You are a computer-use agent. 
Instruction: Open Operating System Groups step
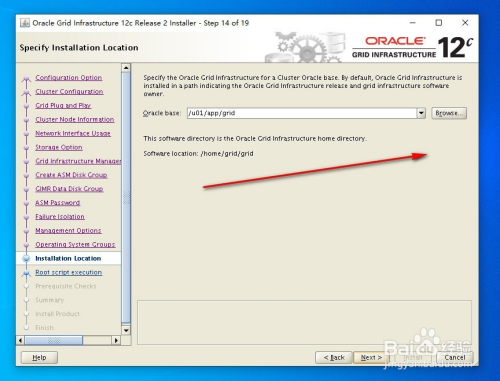(75, 244)
